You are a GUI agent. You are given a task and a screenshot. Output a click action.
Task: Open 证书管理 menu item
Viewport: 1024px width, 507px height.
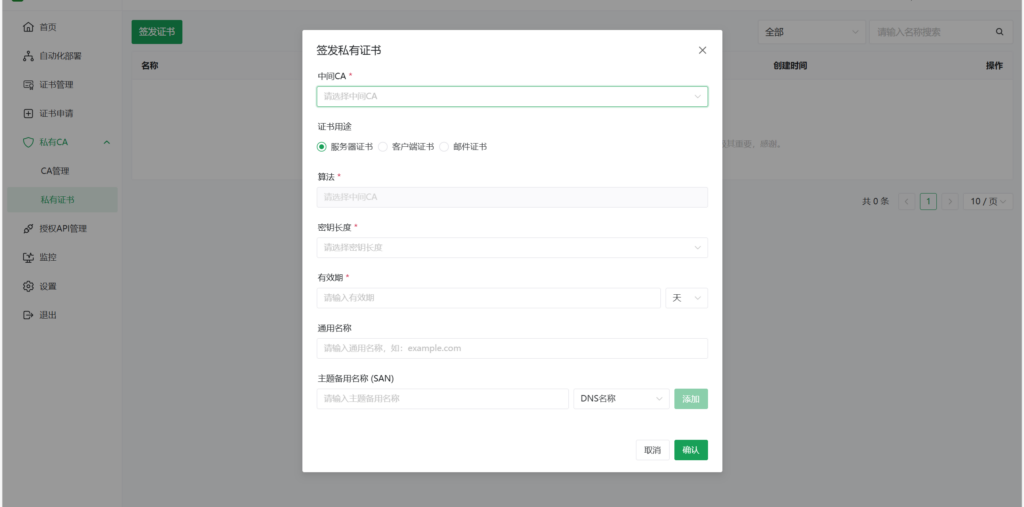[63, 85]
